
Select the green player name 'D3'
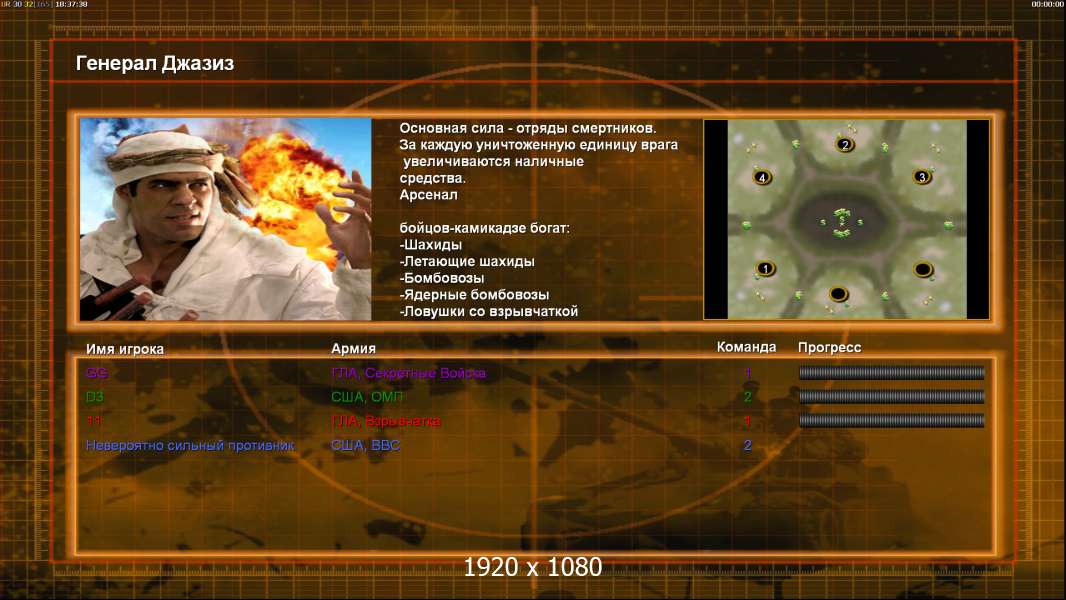[x=94, y=397]
